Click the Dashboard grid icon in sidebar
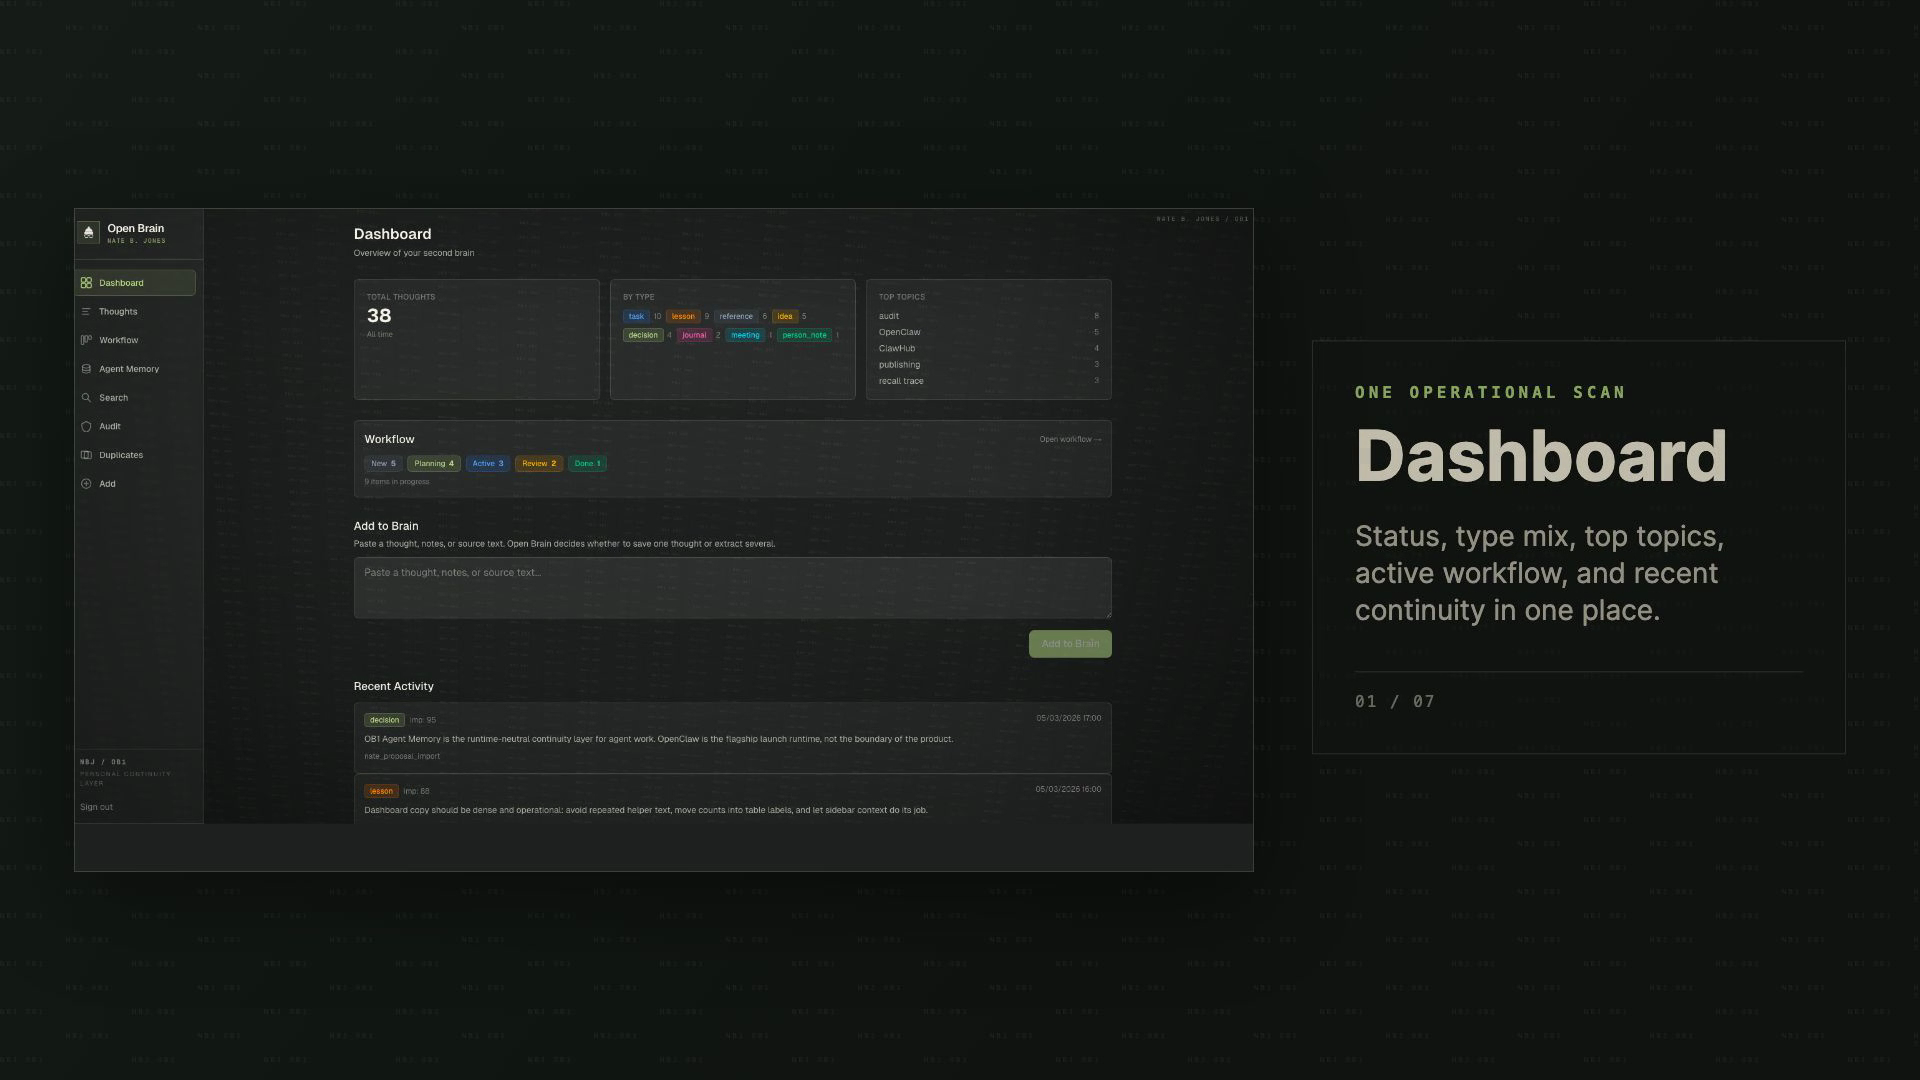1920x1080 pixels. 86,283
